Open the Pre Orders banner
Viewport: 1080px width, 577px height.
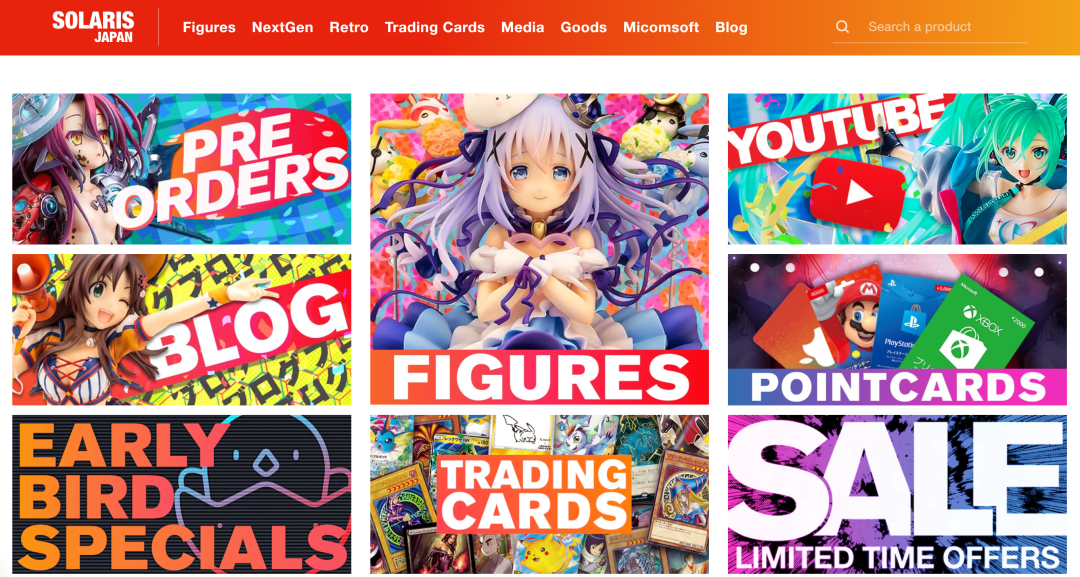tap(182, 169)
